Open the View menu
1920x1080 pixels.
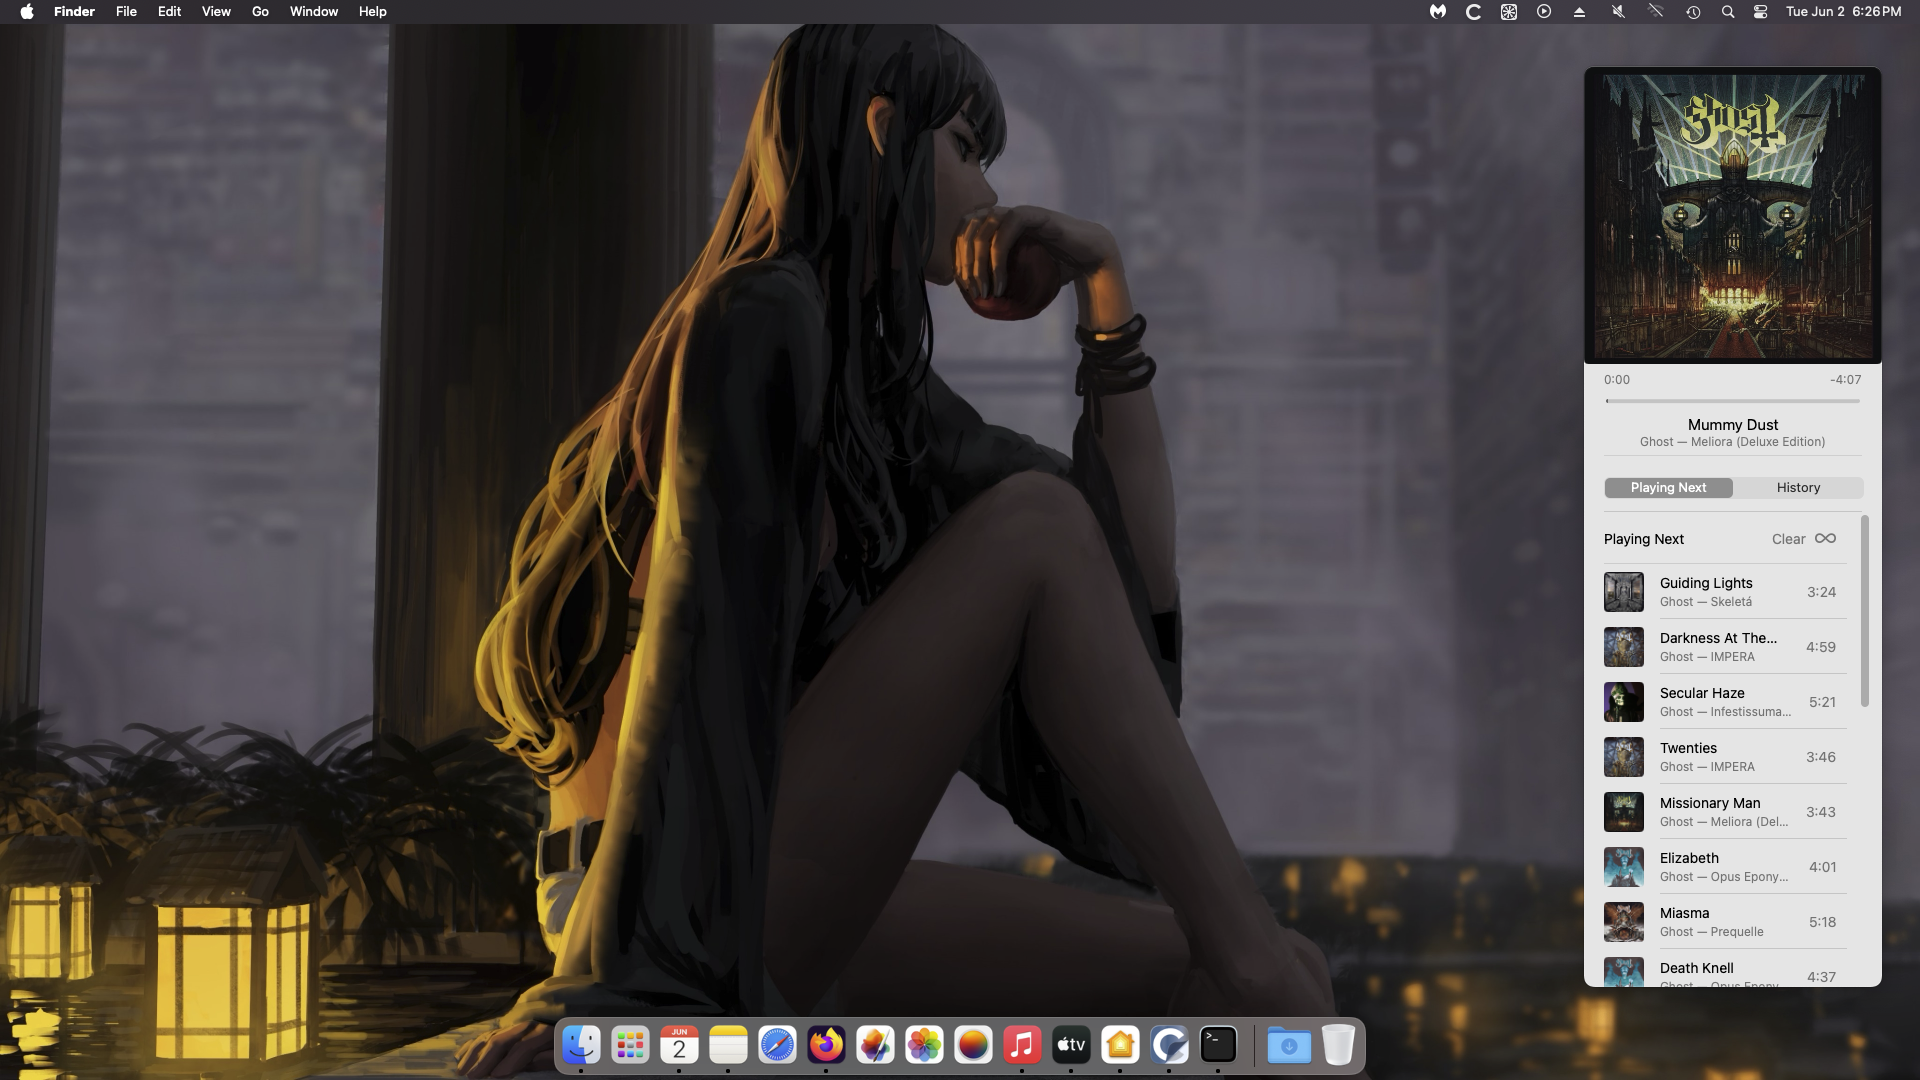(x=216, y=12)
